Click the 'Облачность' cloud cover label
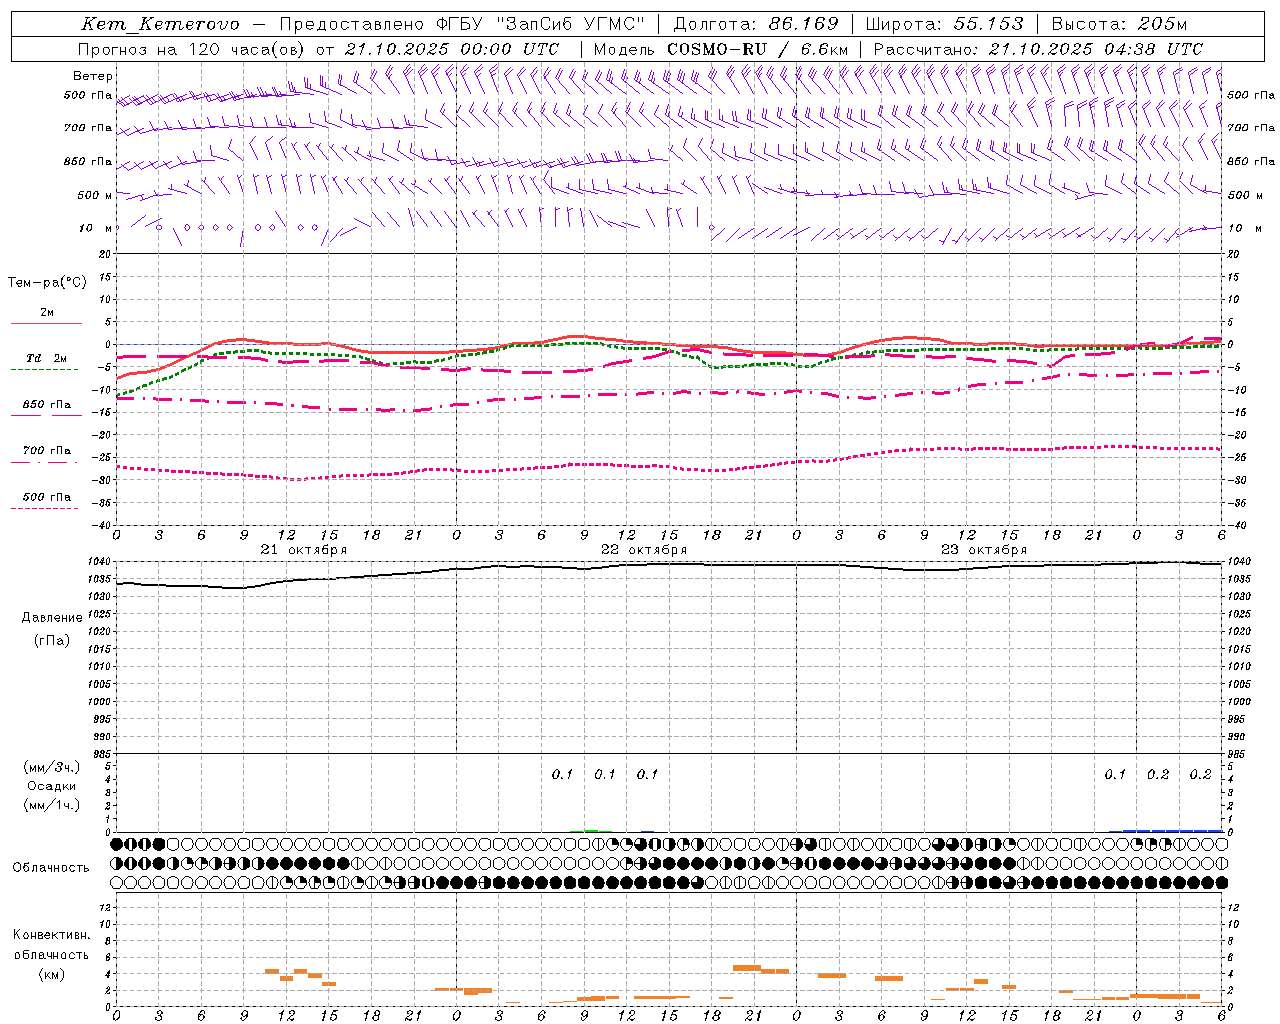Image resolution: width=1280 pixels, height=1024 pixels. pyautogui.click(x=51, y=868)
